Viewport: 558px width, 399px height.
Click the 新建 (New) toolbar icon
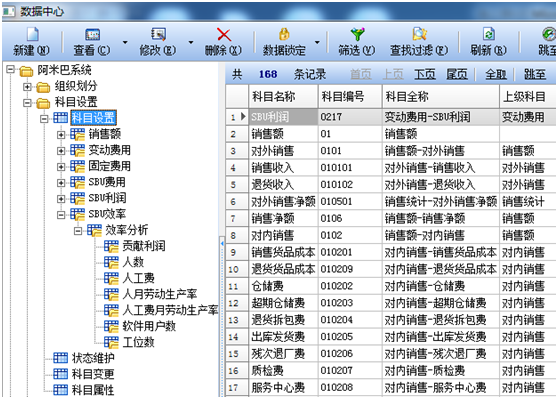click(33, 35)
